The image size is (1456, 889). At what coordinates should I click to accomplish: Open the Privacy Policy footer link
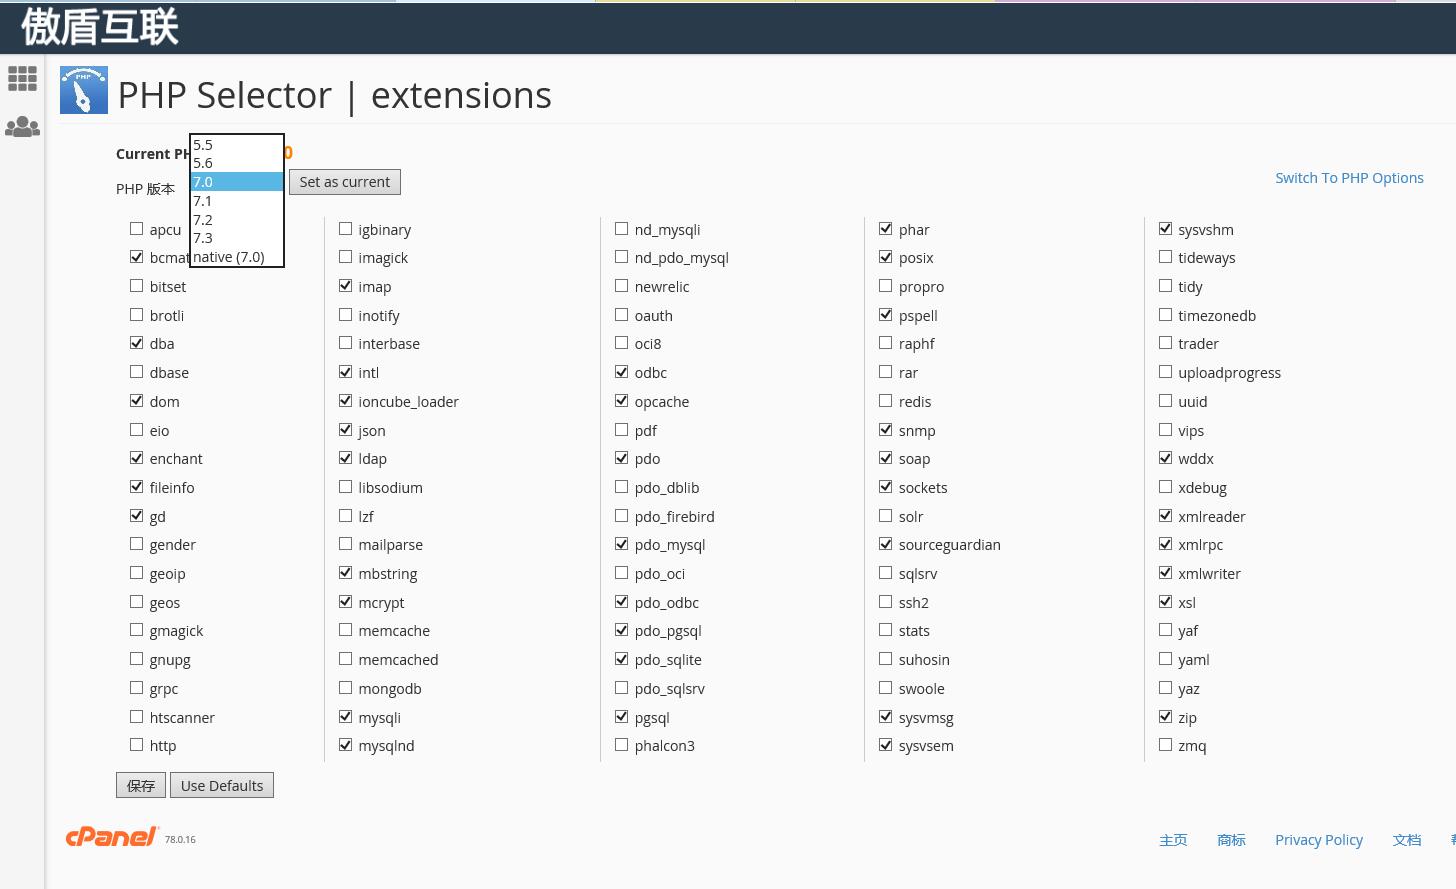pyautogui.click(x=1318, y=840)
